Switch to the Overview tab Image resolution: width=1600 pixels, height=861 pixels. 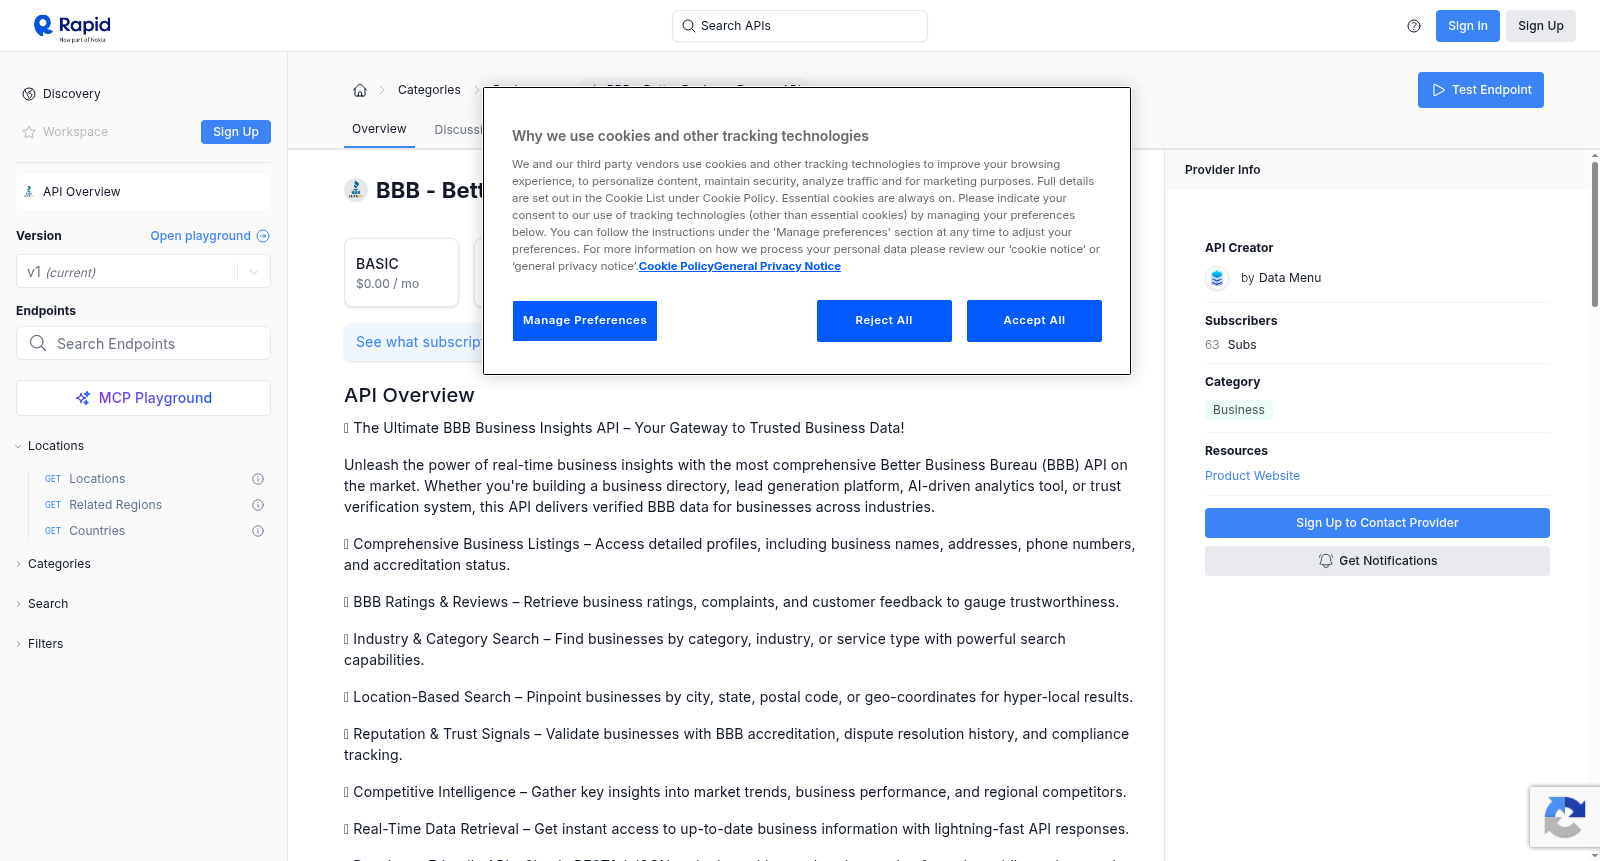[x=379, y=129]
